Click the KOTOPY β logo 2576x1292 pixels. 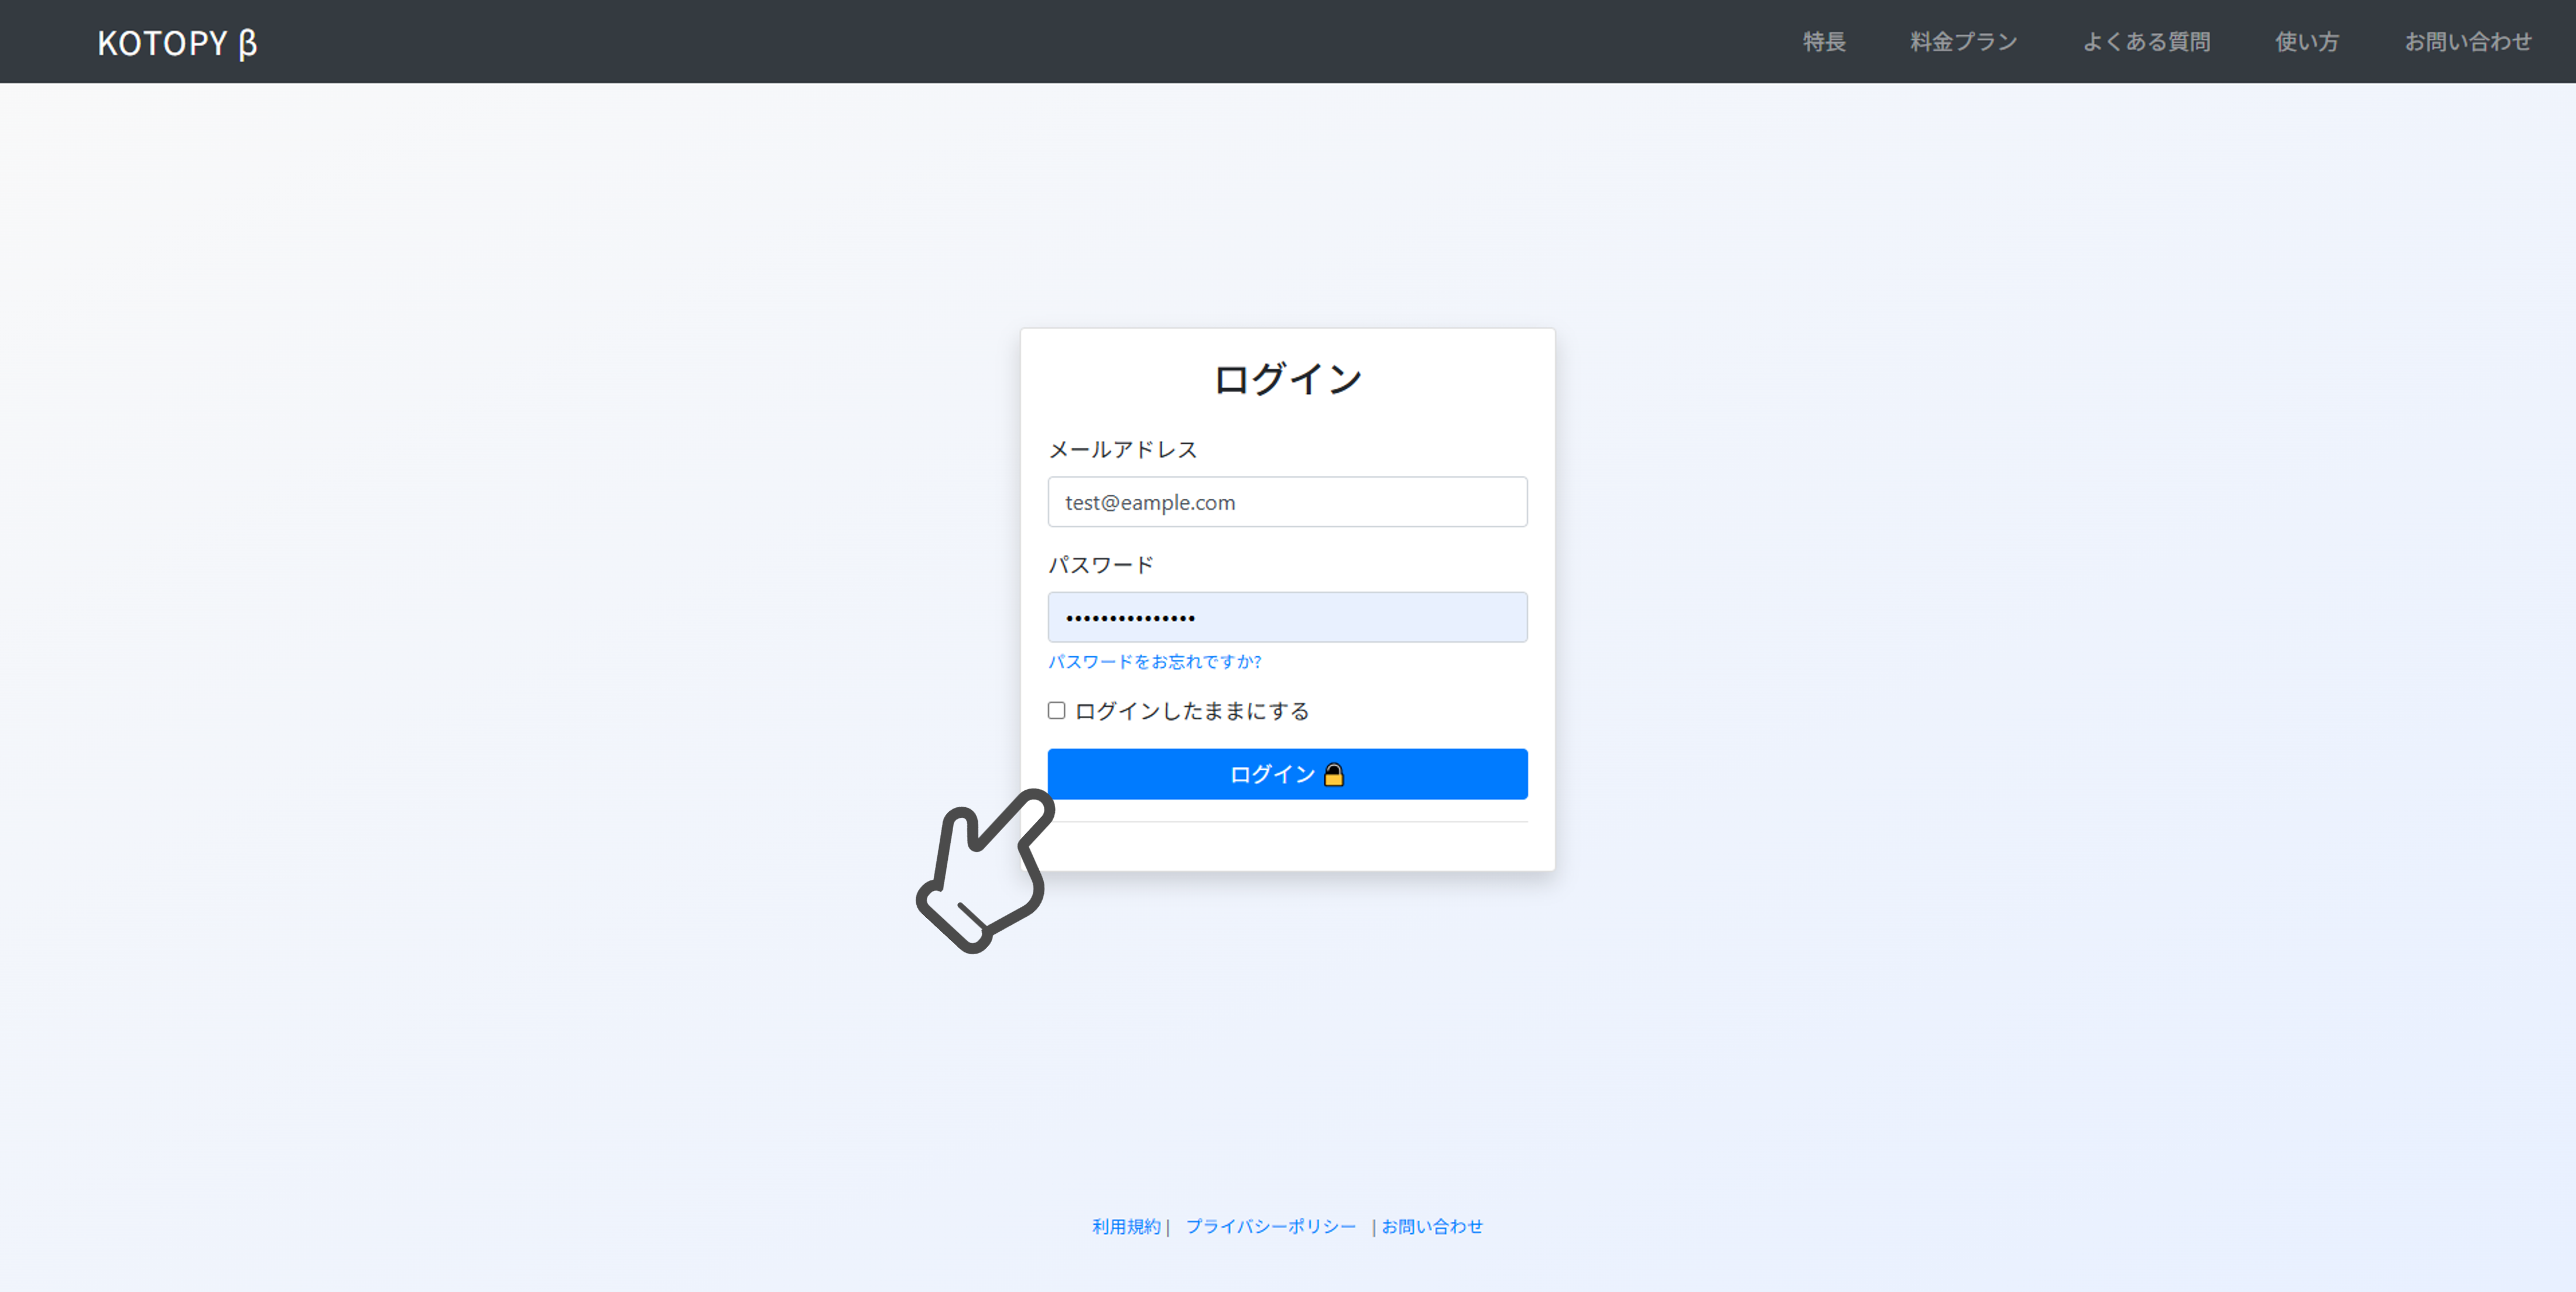176,42
